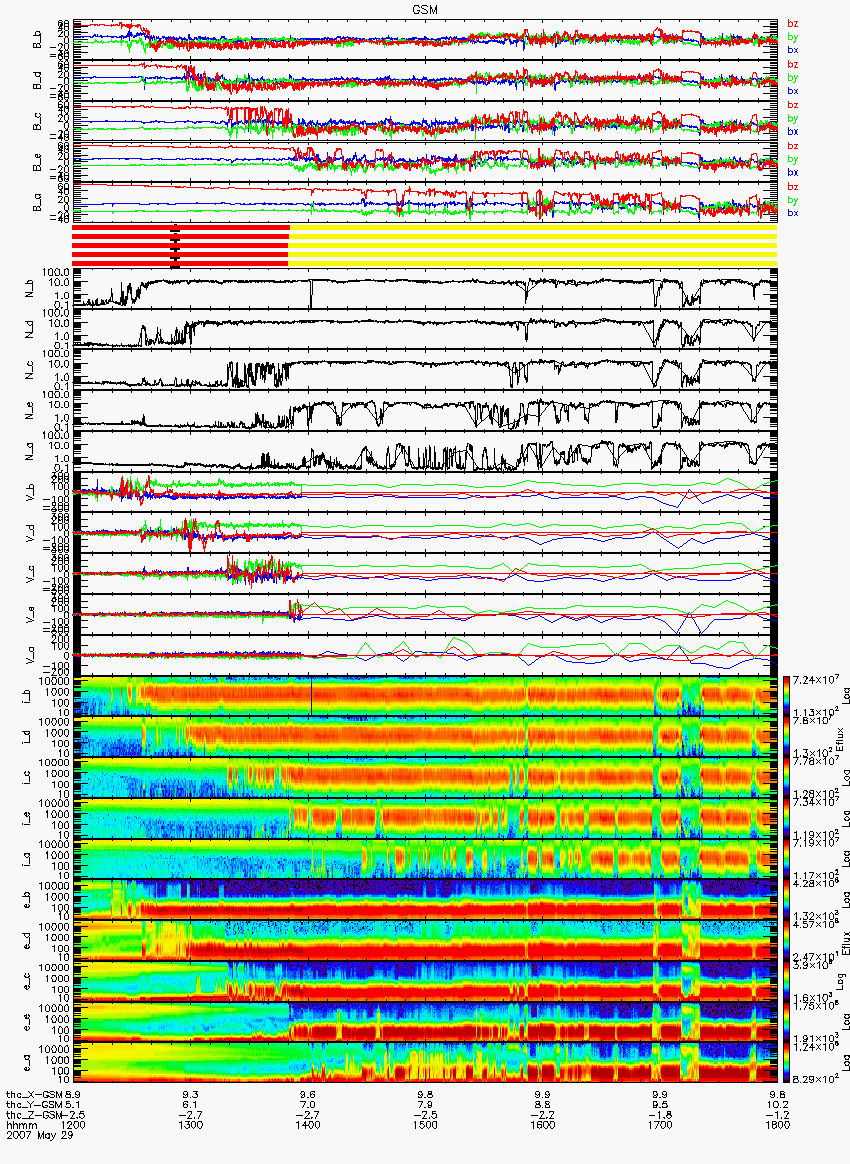The image size is (850, 1164).
Task: Click the blue bx legend of B_b panel
Action: pos(793,50)
